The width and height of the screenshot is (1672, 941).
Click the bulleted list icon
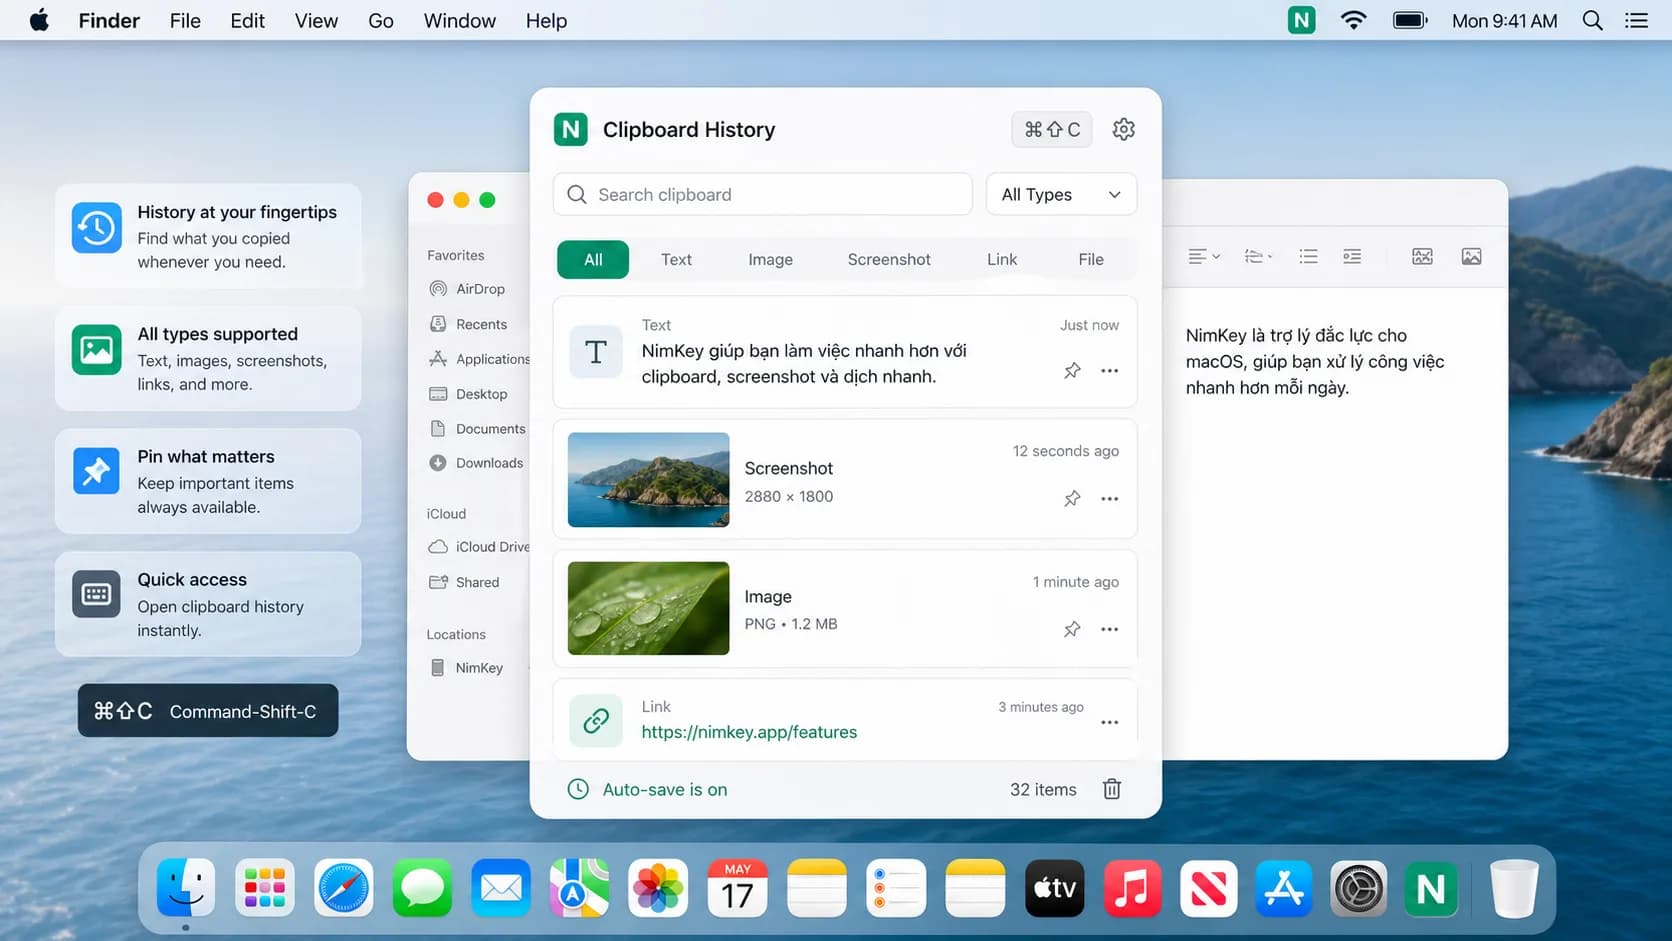pyautogui.click(x=1308, y=257)
